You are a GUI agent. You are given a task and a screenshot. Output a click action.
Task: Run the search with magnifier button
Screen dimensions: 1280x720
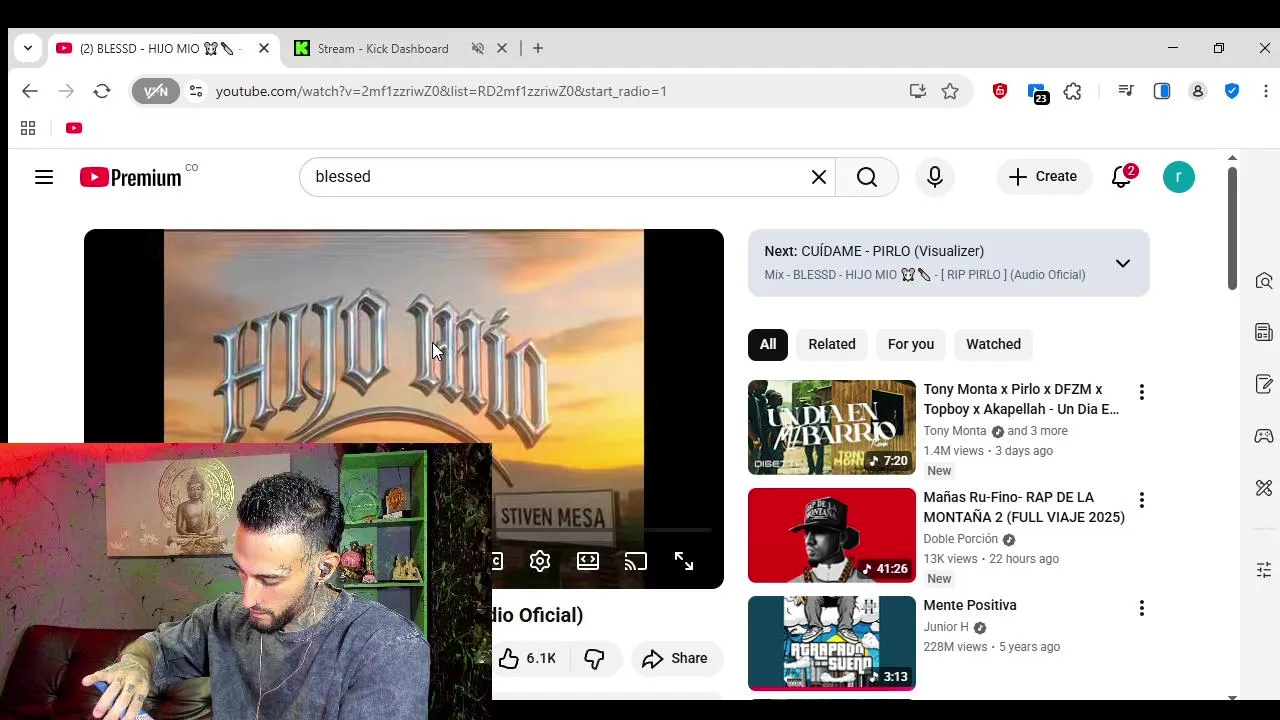[867, 177]
